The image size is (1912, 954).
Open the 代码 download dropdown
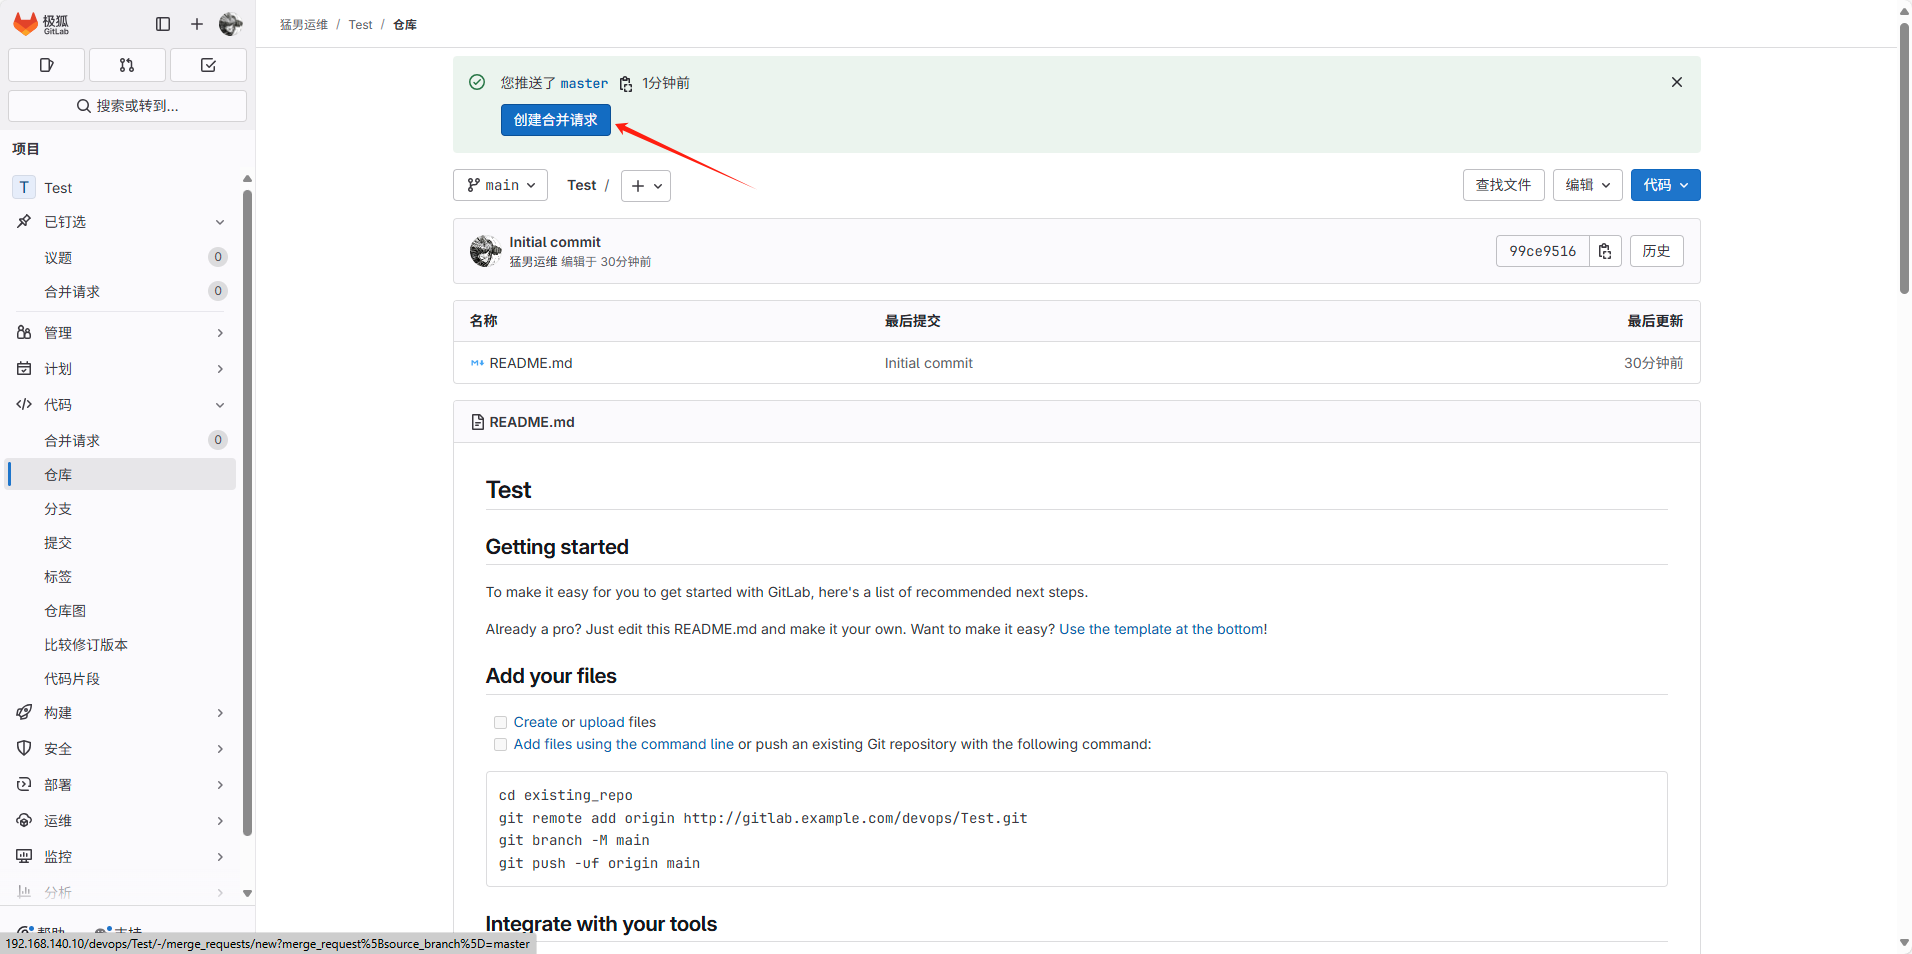1663,185
